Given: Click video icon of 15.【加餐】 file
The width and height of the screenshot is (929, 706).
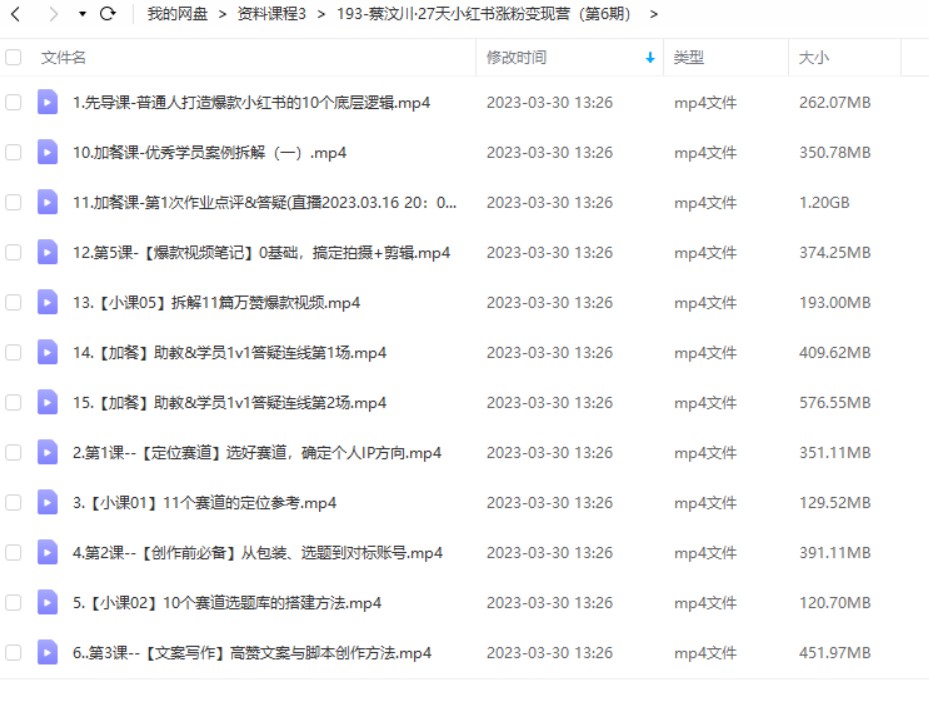Looking at the screenshot, I should pyautogui.click(x=47, y=402).
